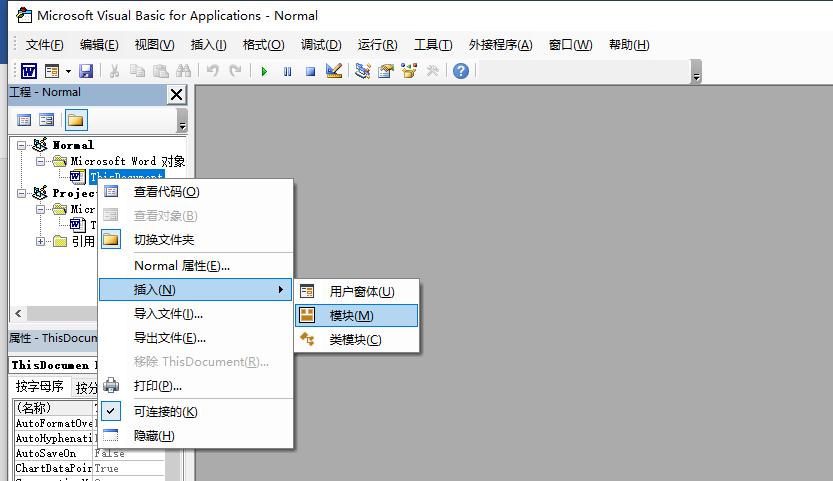This screenshot has width=833, height=481.
Task: Choose 查看代码(O) in context menu
Action: 196,192
